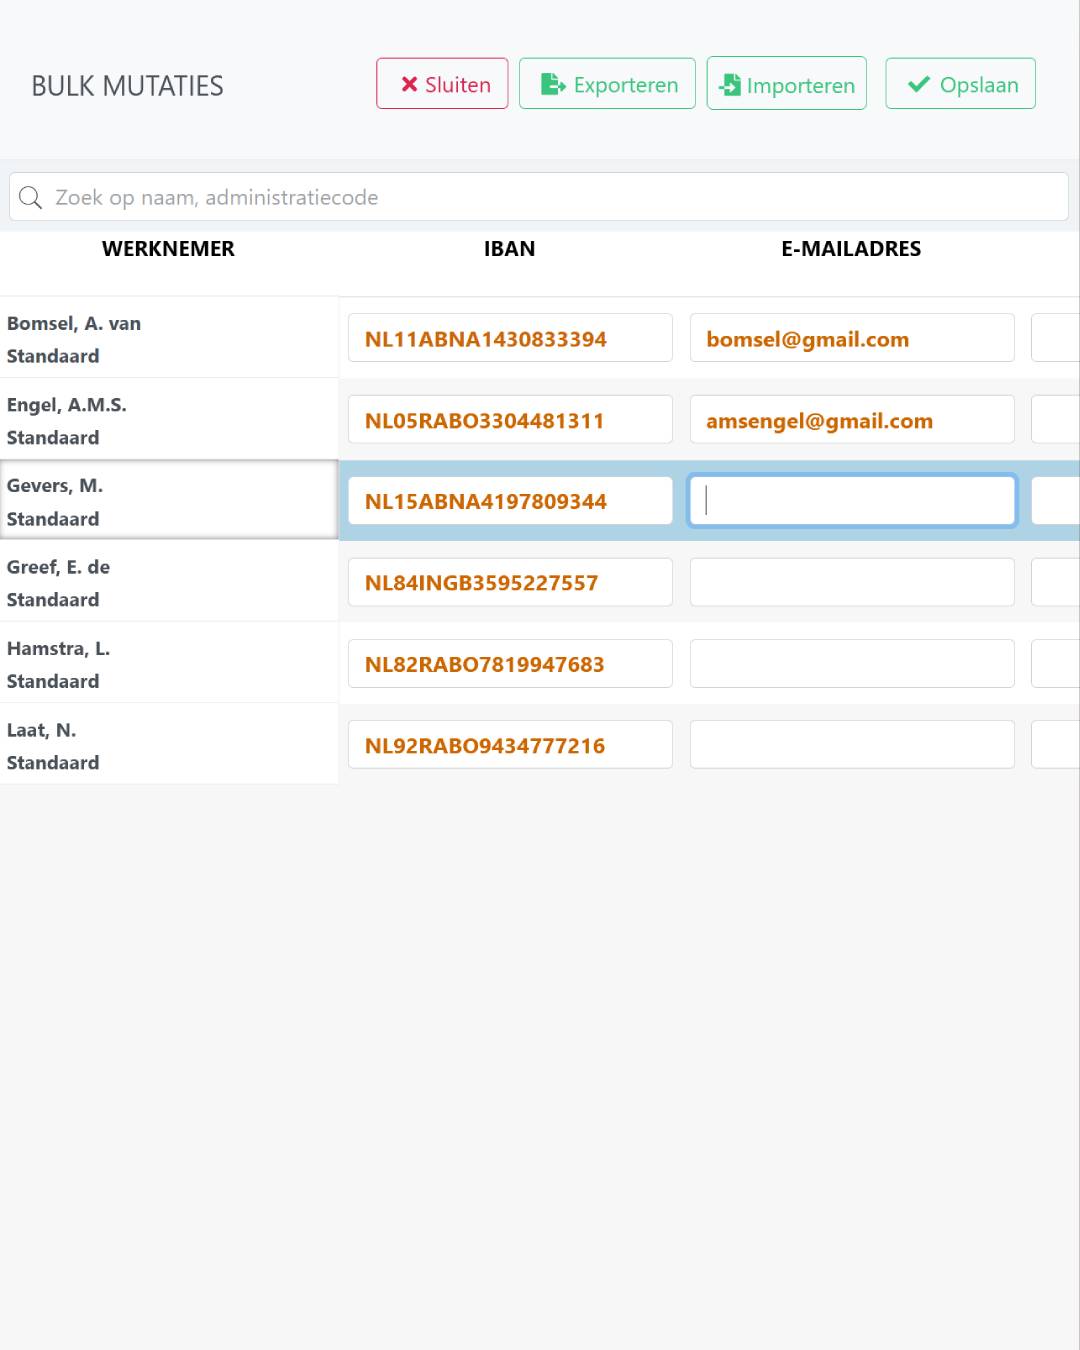Click the E-MAILADRES column header
Image resolution: width=1080 pixels, height=1350 pixels.
point(851,249)
